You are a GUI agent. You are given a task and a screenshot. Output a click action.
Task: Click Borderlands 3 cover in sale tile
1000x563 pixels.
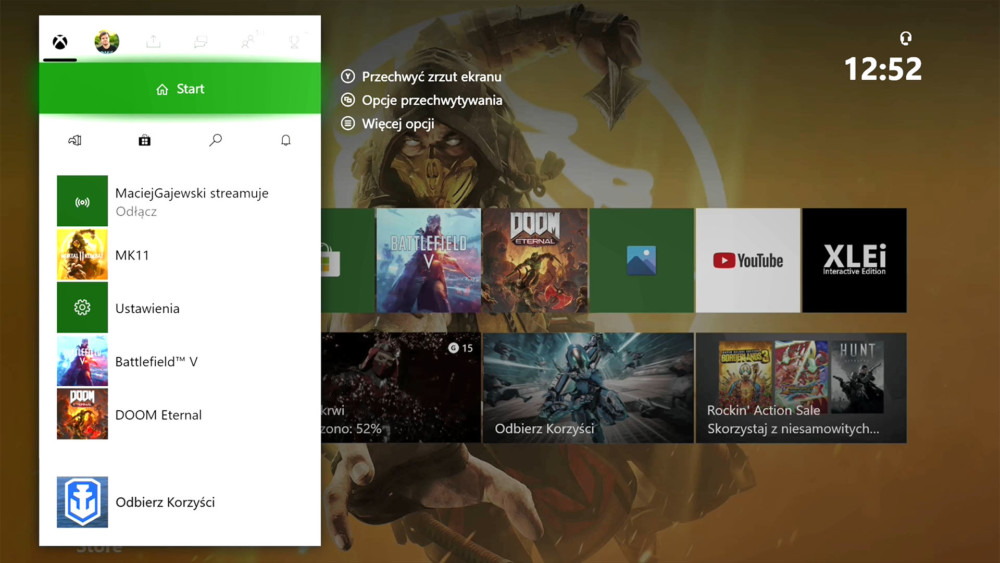tap(746, 376)
